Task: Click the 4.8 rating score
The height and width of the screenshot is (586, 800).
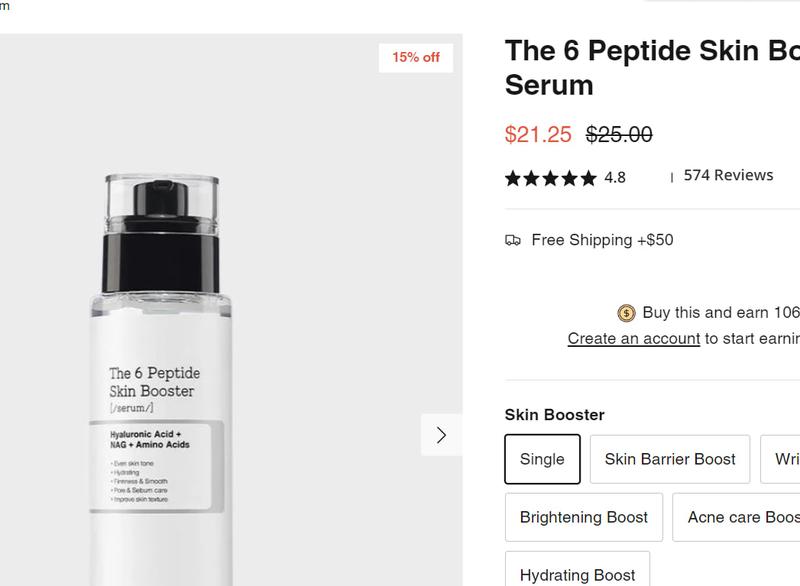Action: click(615, 178)
